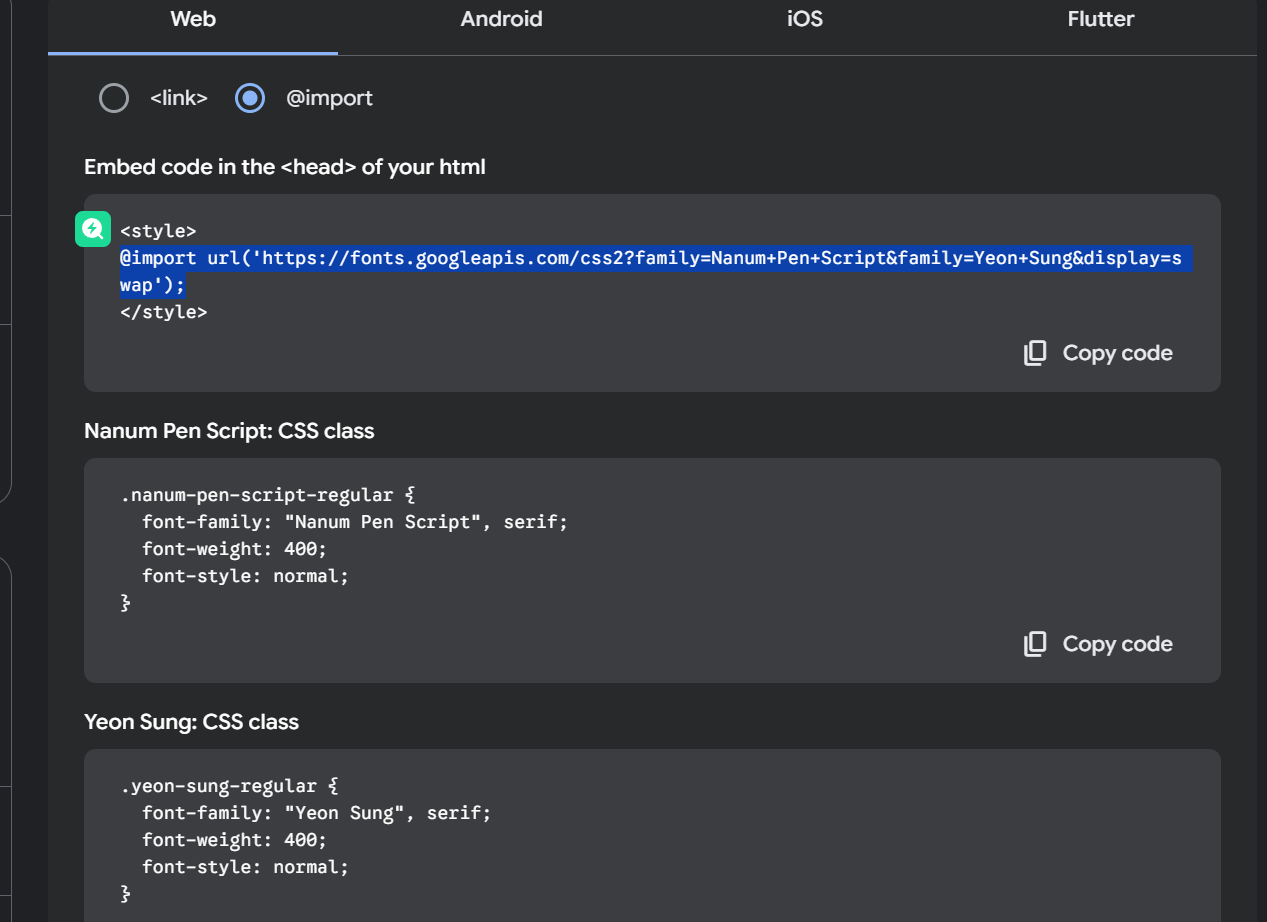Switch to the Web tab
1267x922 pixels.
[x=193, y=19]
